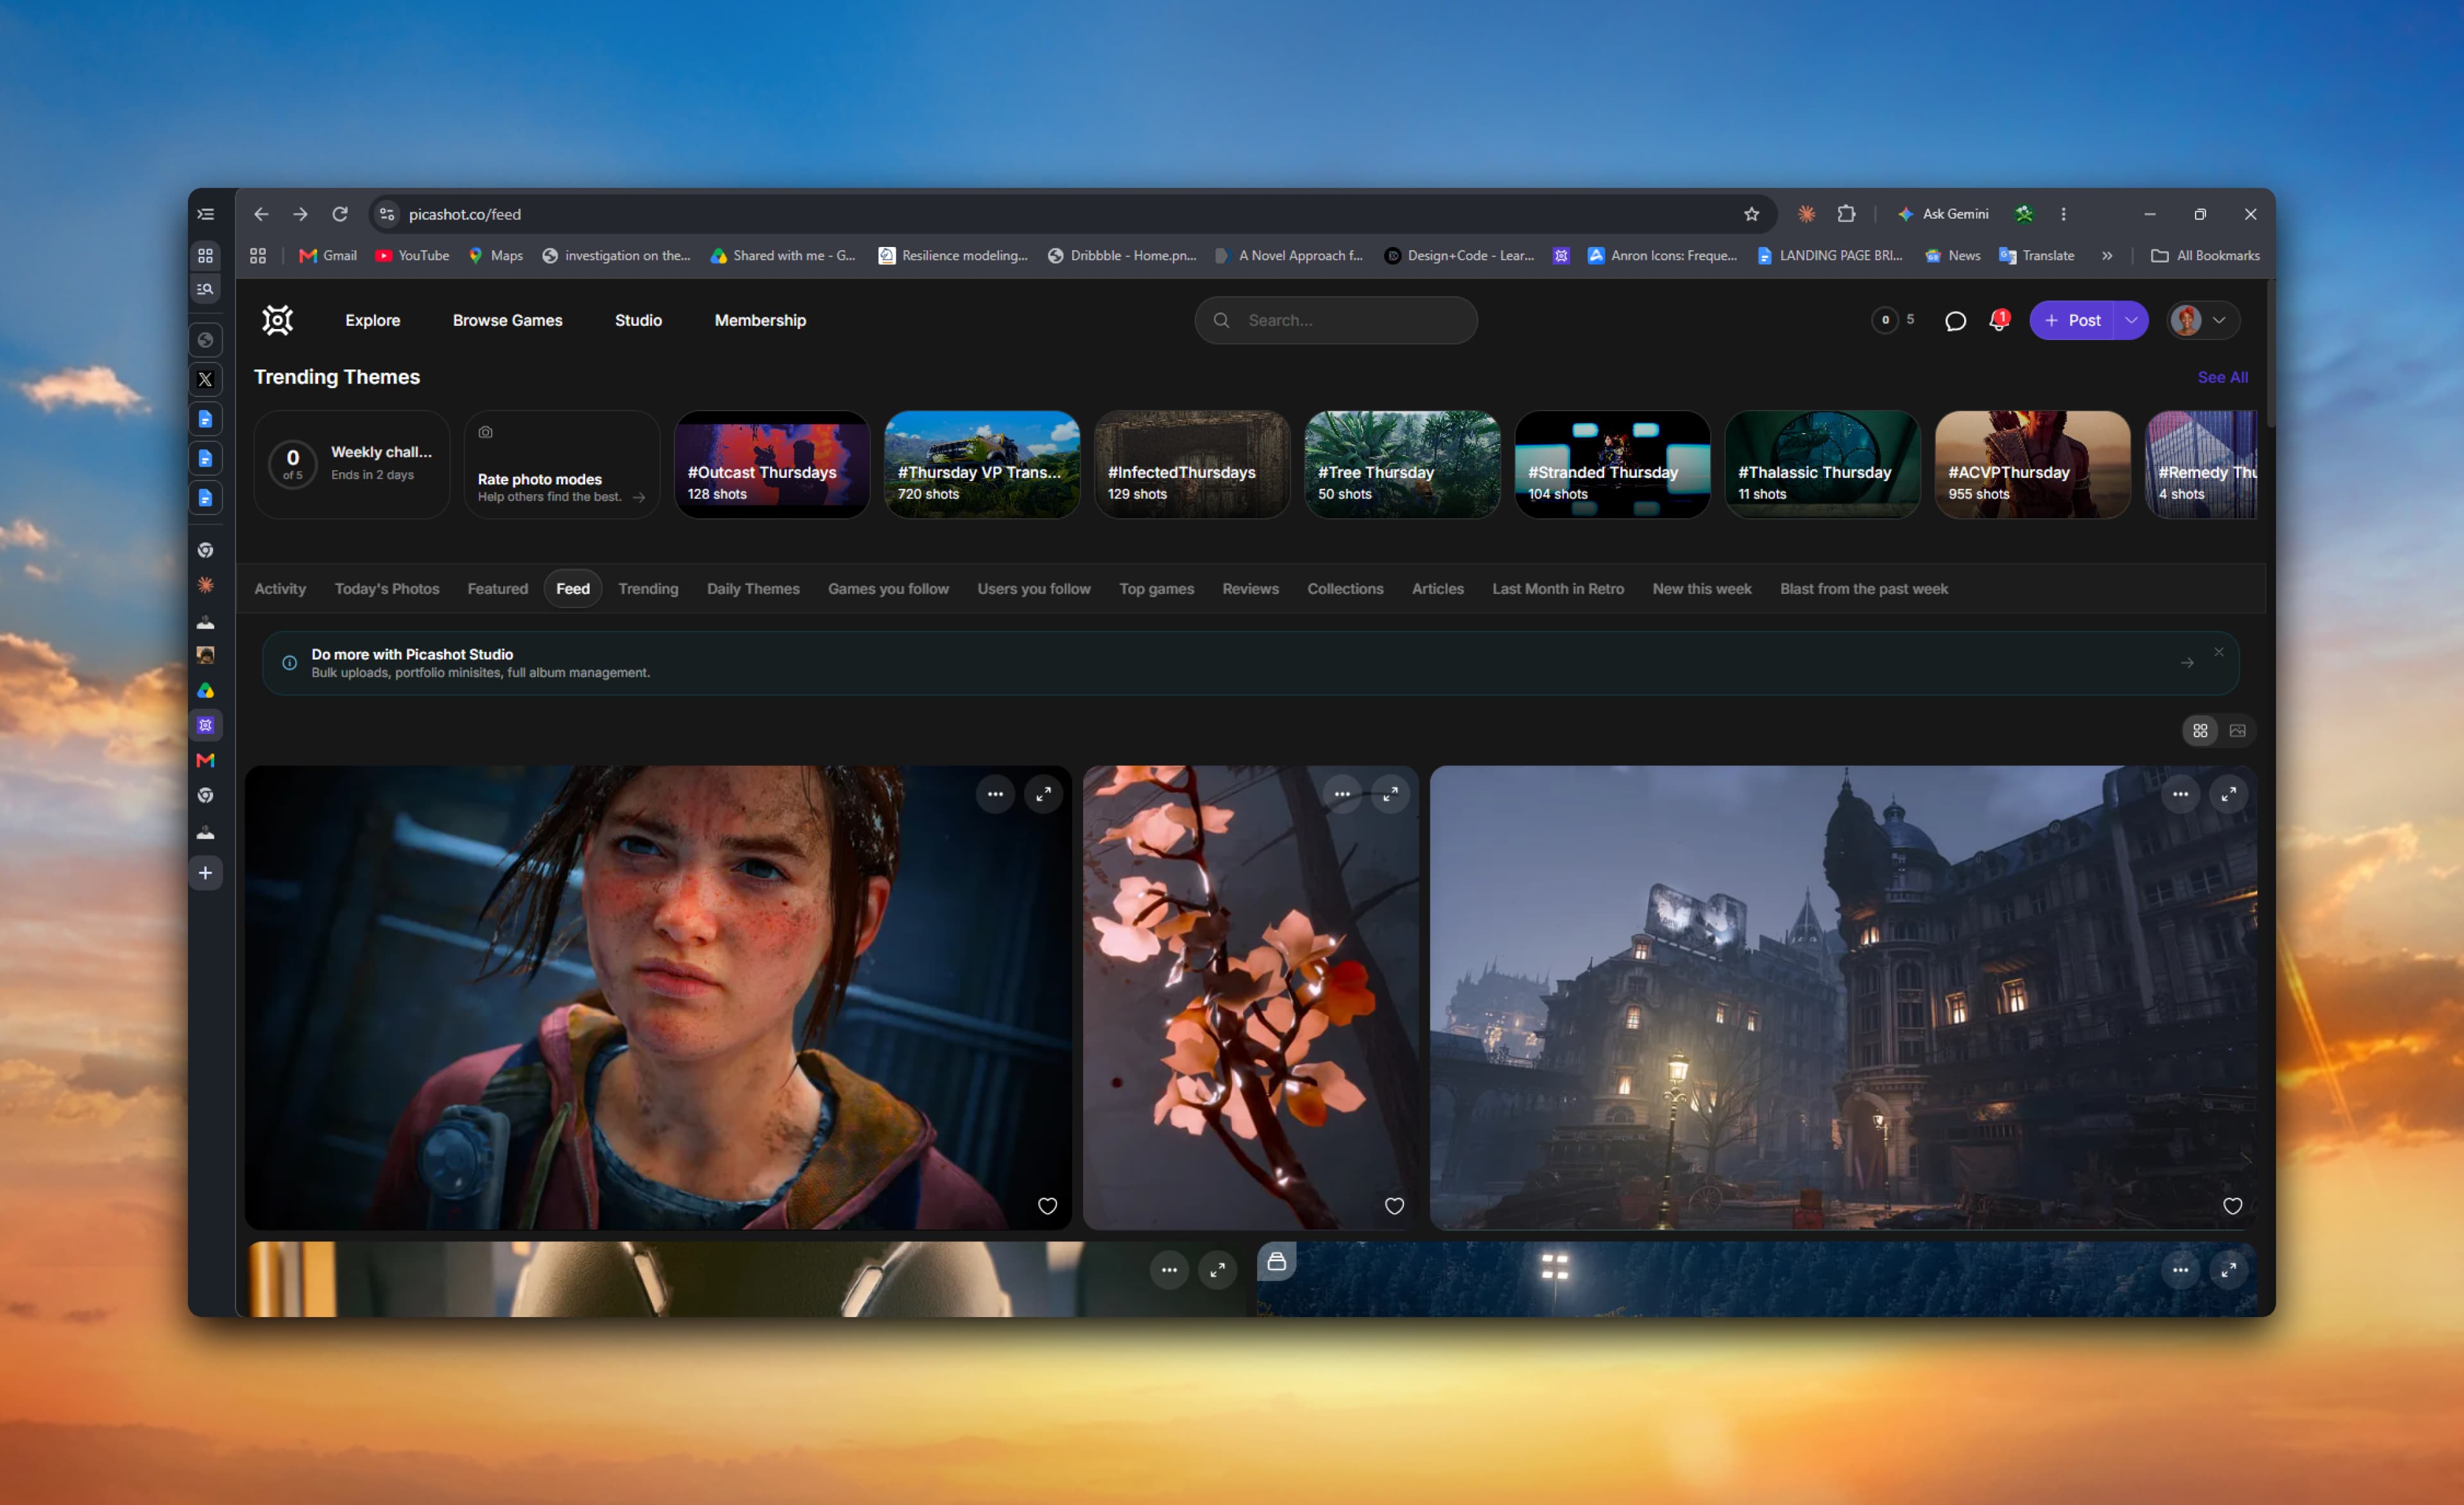The width and height of the screenshot is (2464, 1505).
Task: Like the night city street photo
Action: [2232, 1206]
